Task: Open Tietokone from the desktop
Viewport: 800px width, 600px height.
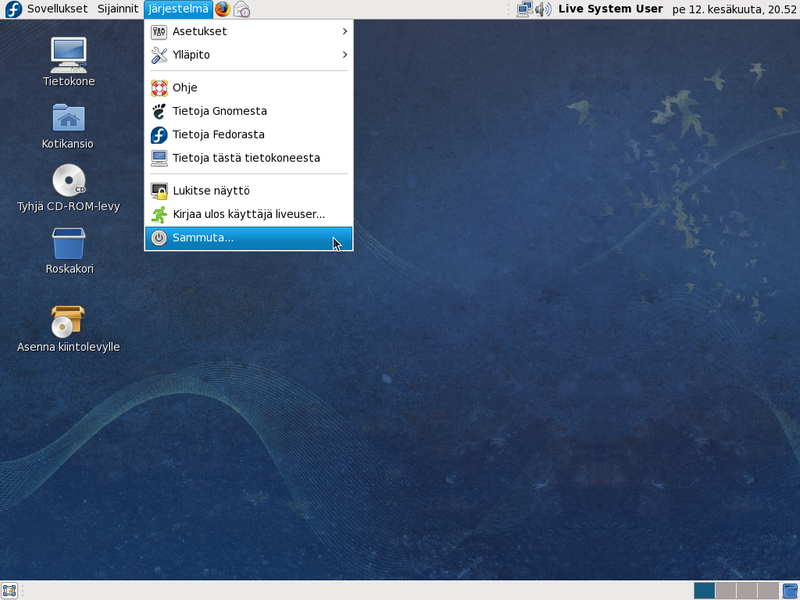Action: 68,55
